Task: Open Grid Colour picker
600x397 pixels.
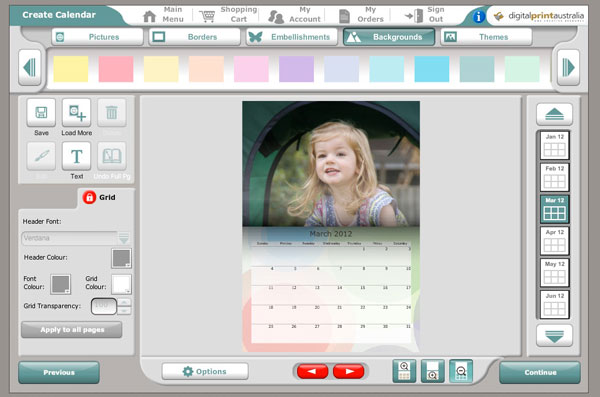Action: point(121,284)
